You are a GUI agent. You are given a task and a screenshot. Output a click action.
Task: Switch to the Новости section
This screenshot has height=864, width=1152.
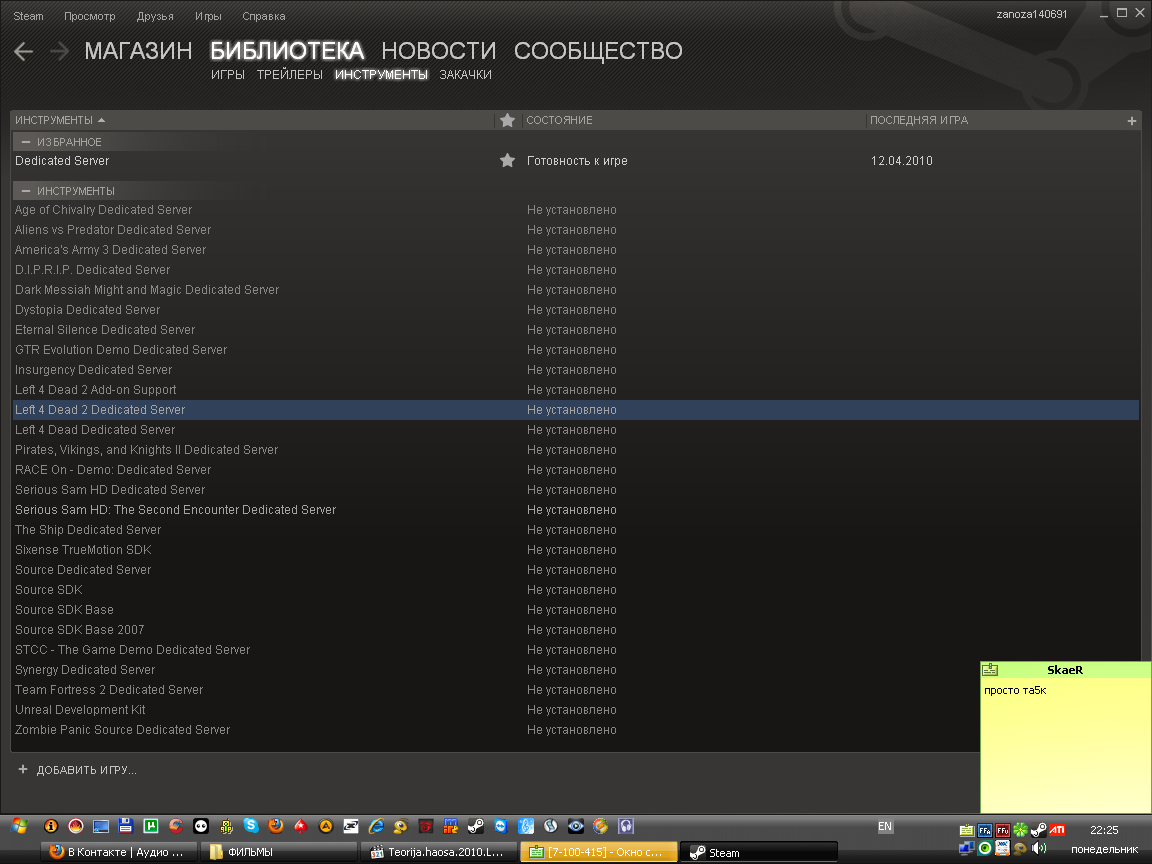point(439,51)
